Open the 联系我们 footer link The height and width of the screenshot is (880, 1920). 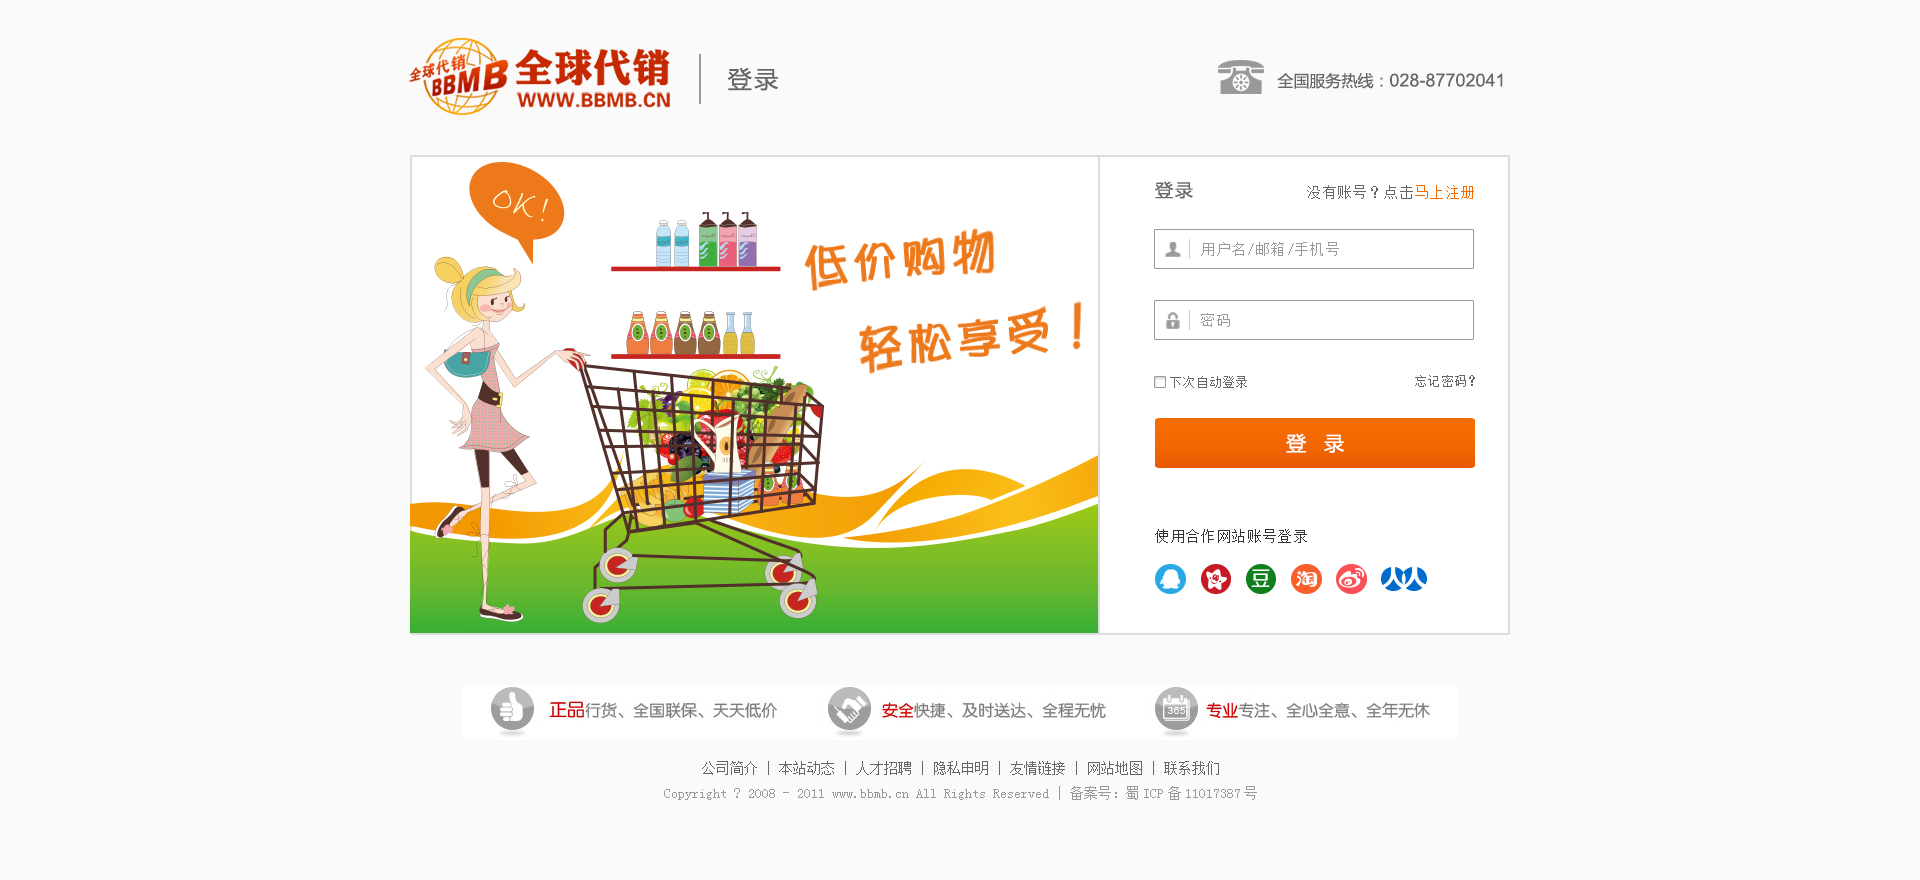click(1192, 768)
